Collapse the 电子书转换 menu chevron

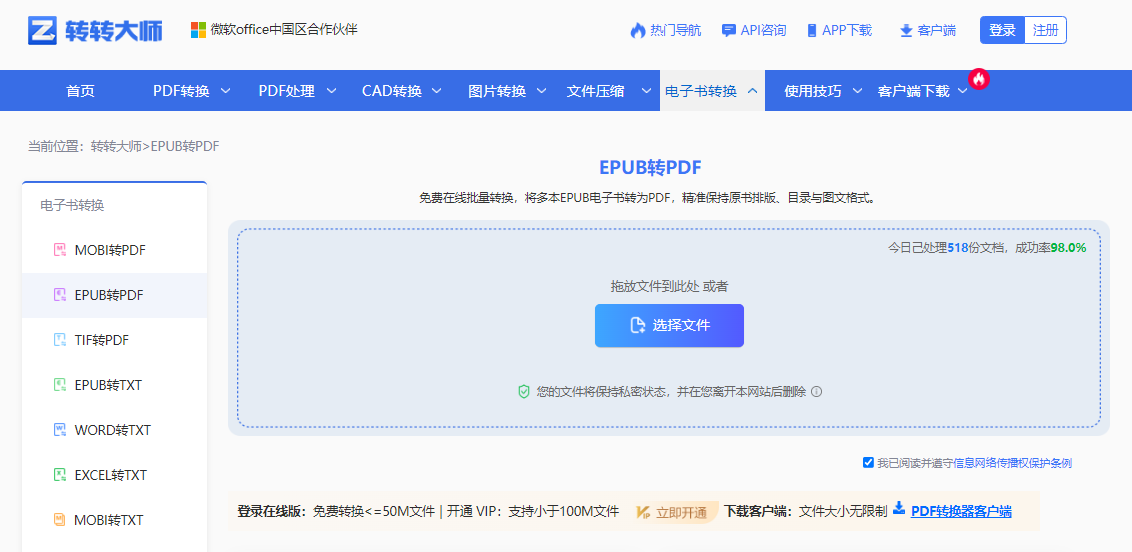[x=752, y=91]
